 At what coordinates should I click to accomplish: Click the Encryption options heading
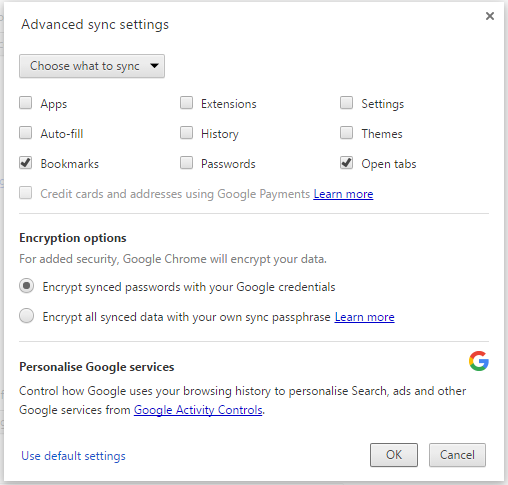click(x=73, y=238)
